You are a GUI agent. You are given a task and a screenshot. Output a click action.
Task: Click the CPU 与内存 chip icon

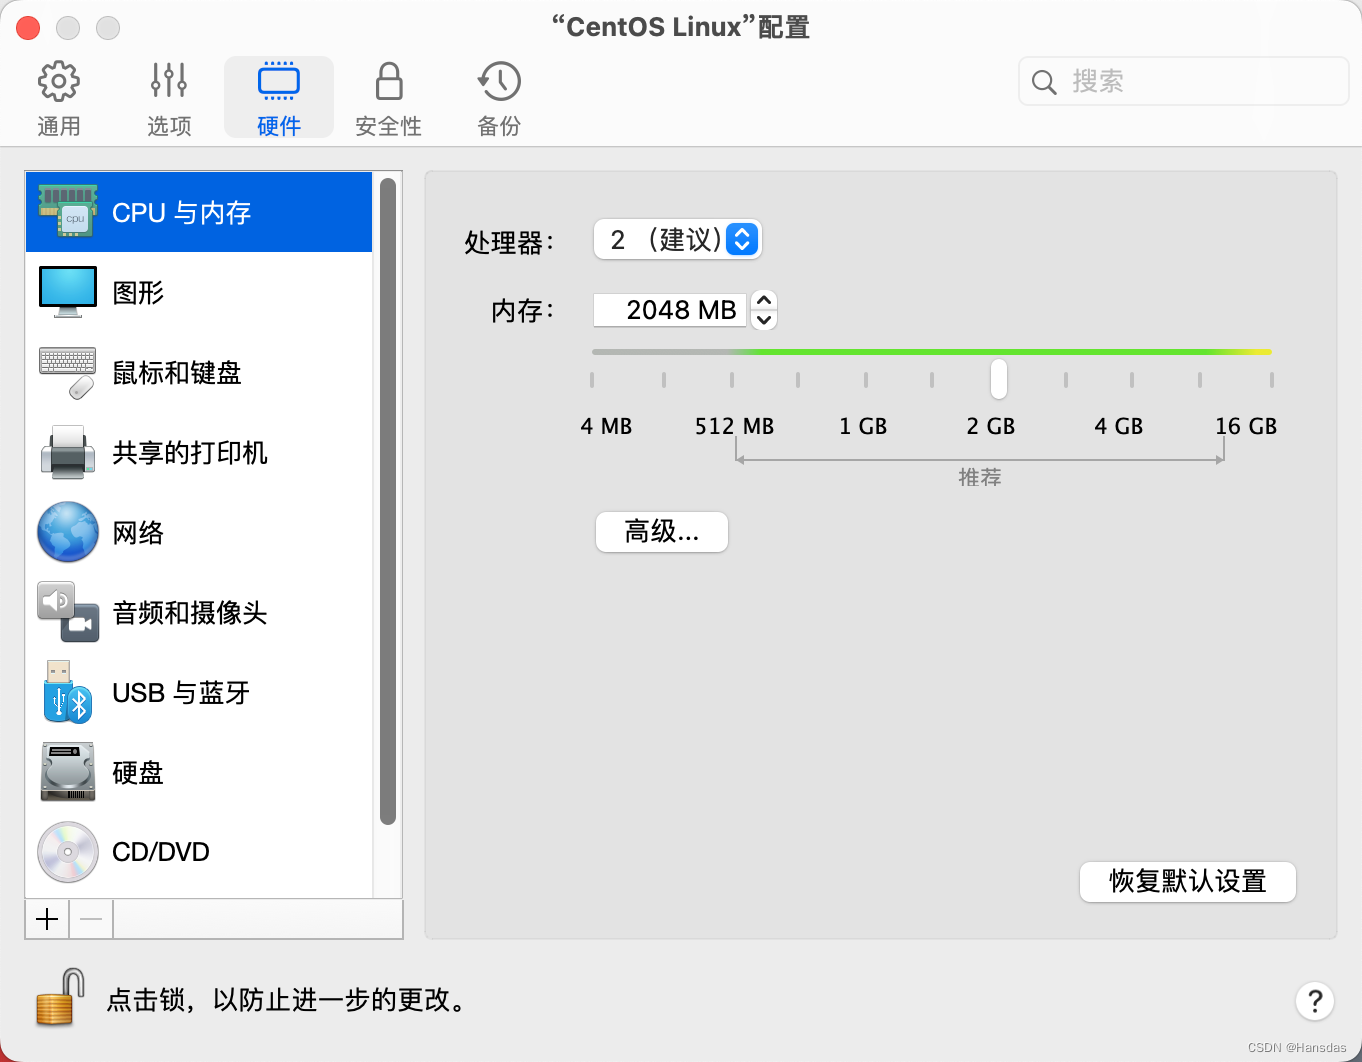68,211
